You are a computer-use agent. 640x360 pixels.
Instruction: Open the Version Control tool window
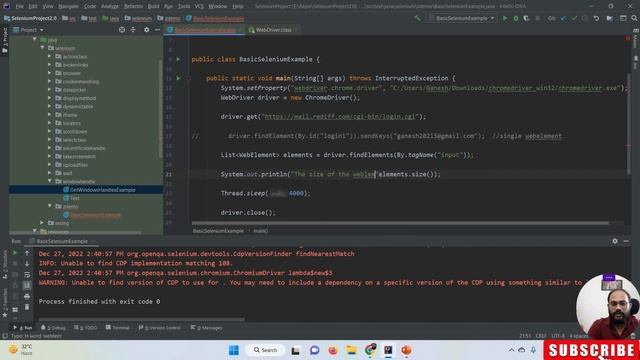pyautogui.click(x=160, y=328)
